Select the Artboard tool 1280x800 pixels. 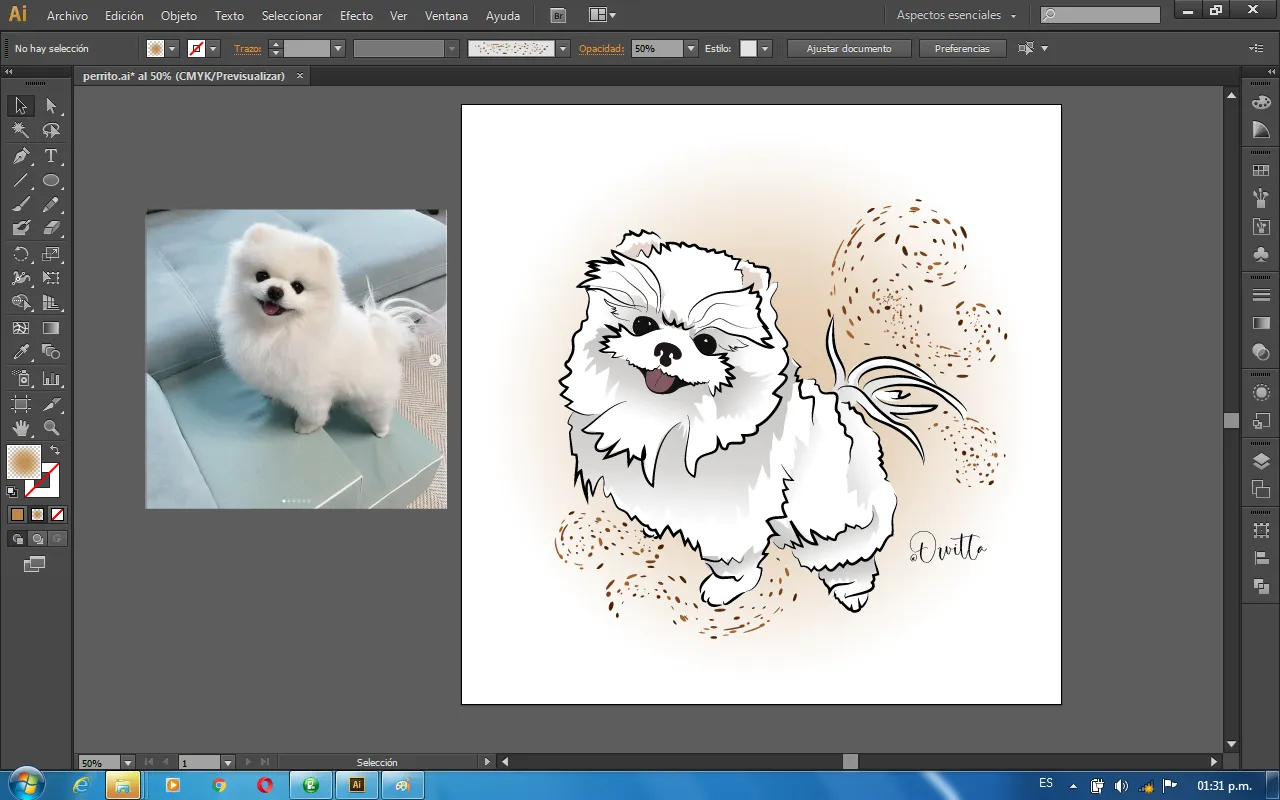pos(20,404)
